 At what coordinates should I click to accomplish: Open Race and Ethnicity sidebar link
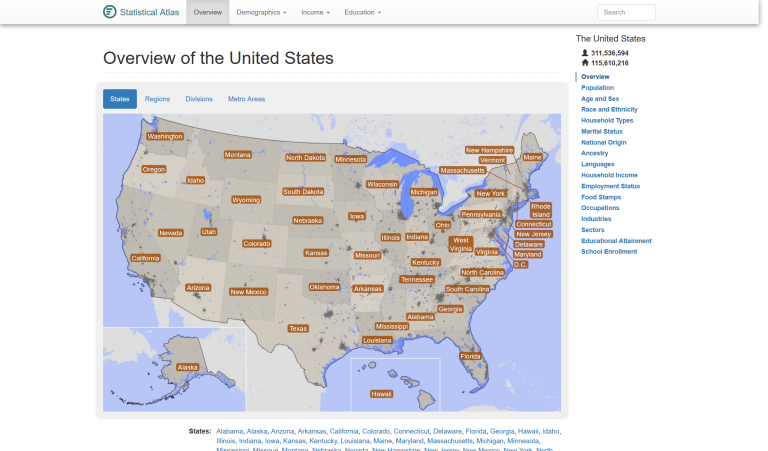tap(609, 109)
